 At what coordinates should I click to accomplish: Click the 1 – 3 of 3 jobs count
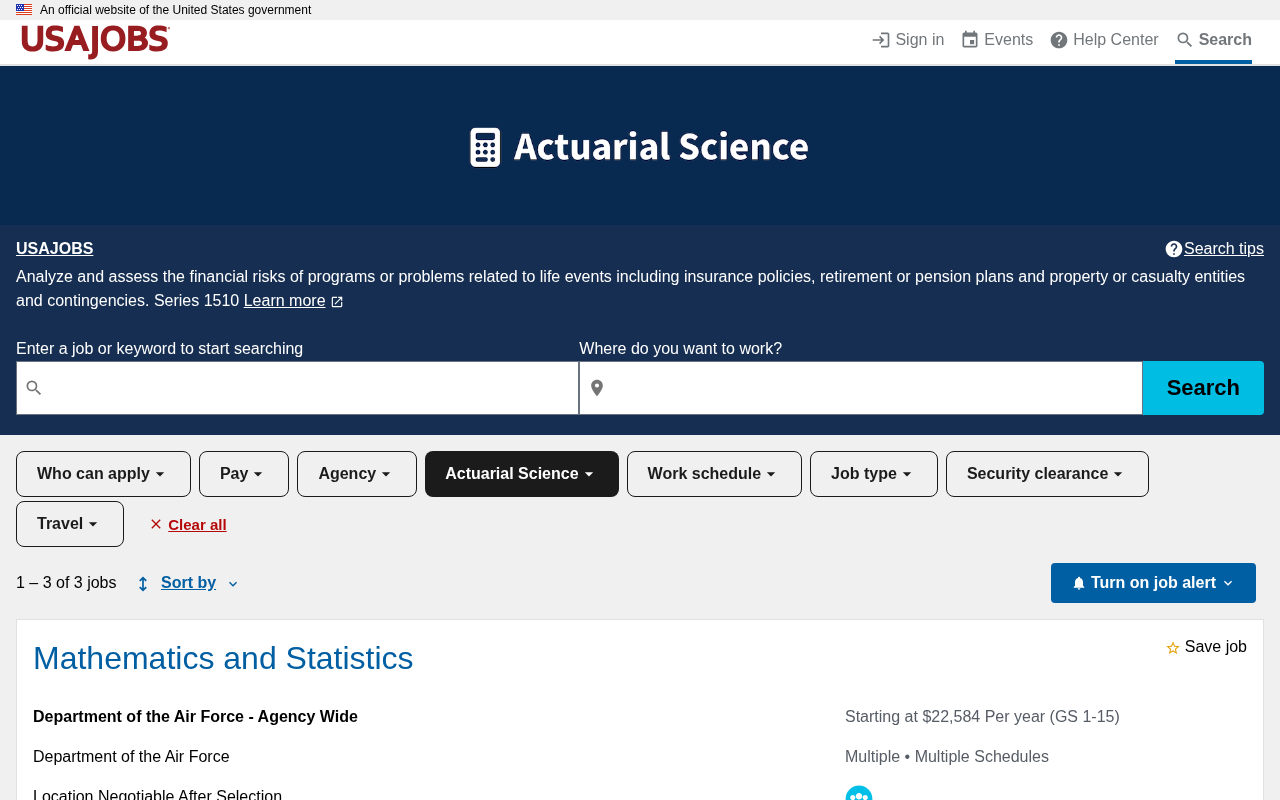click(66, 583)
